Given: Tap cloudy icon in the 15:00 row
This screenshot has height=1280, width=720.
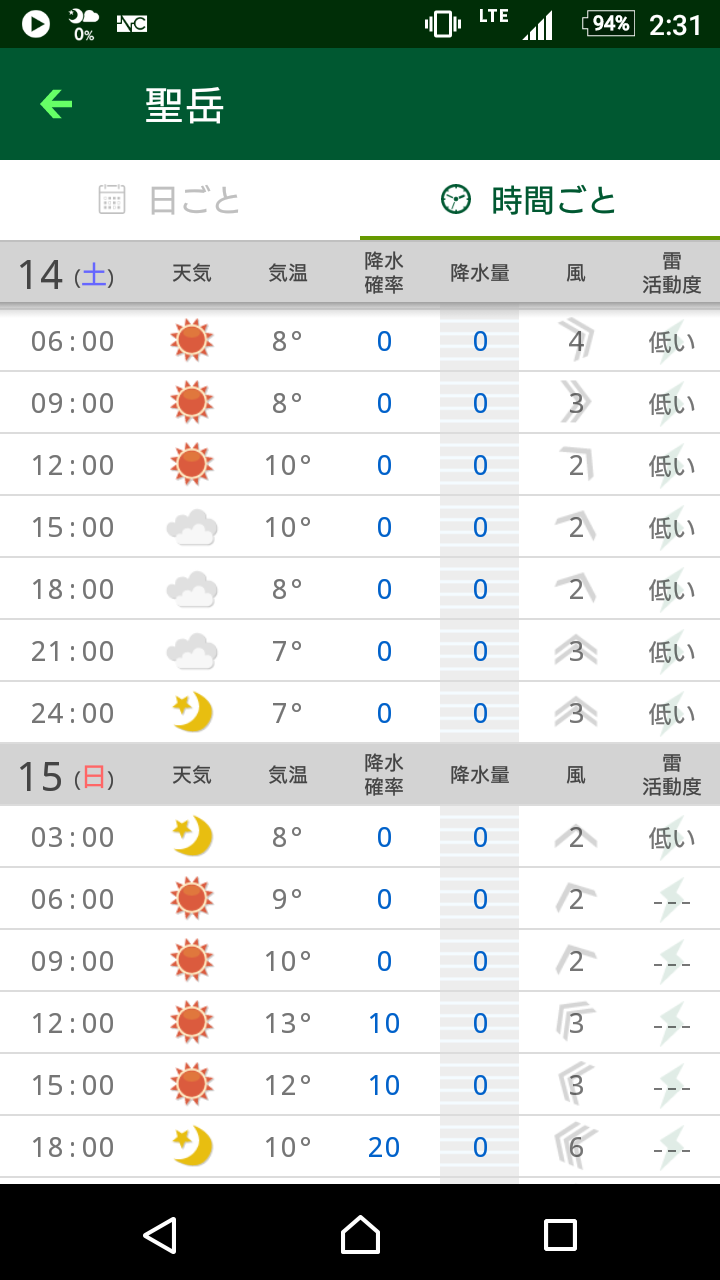Looking at the screenshot, I should tap(191, 527).
